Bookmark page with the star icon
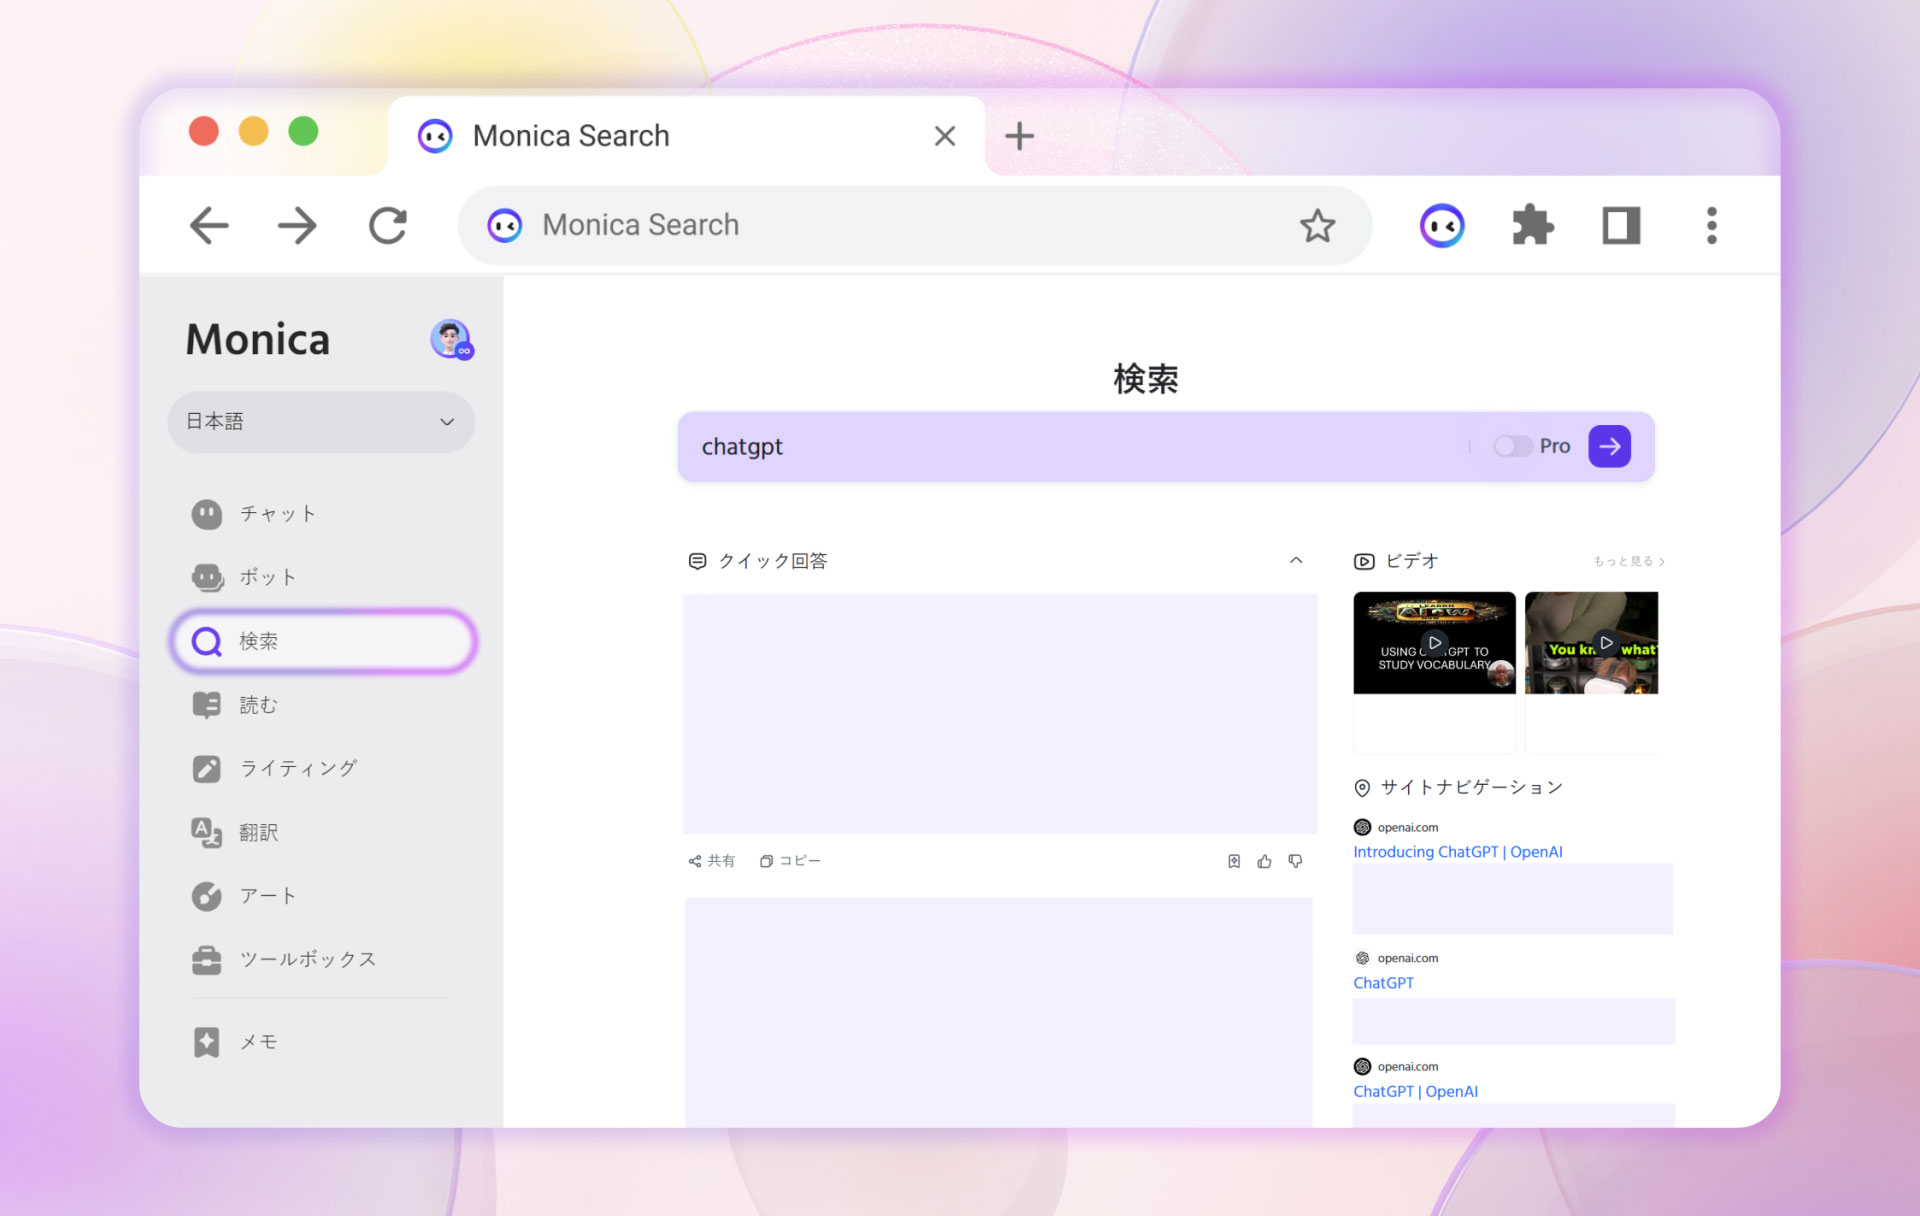Viewport: 1920px width, 1216px height. point(1317,226)
